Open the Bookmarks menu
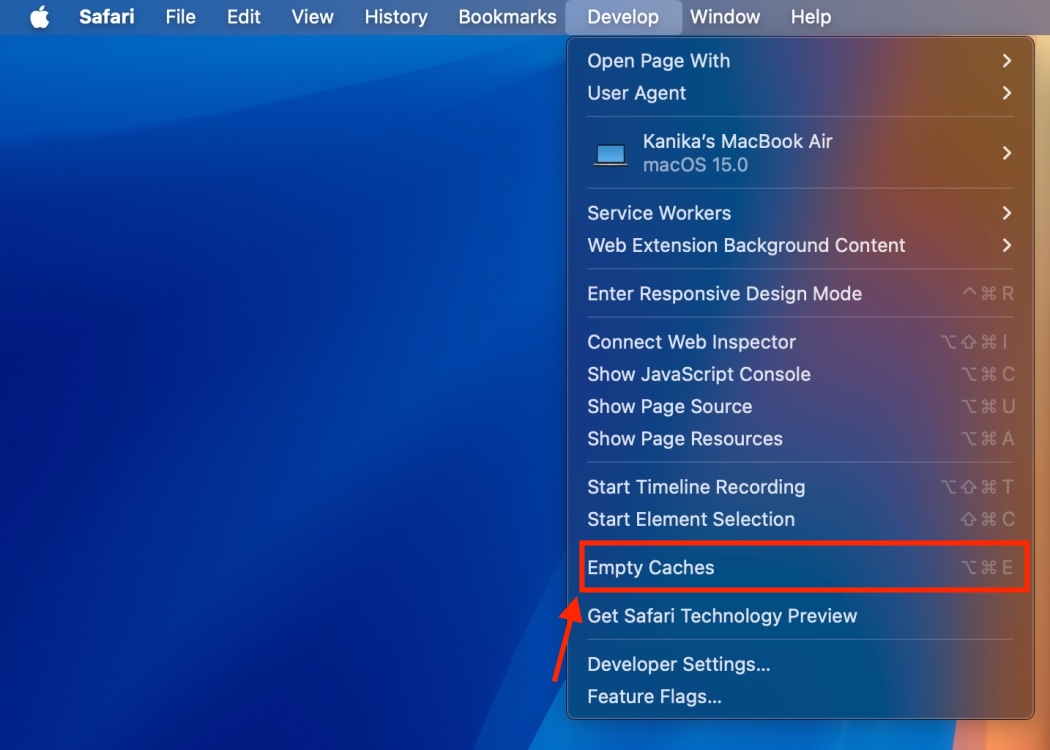 tap(507, 17)
